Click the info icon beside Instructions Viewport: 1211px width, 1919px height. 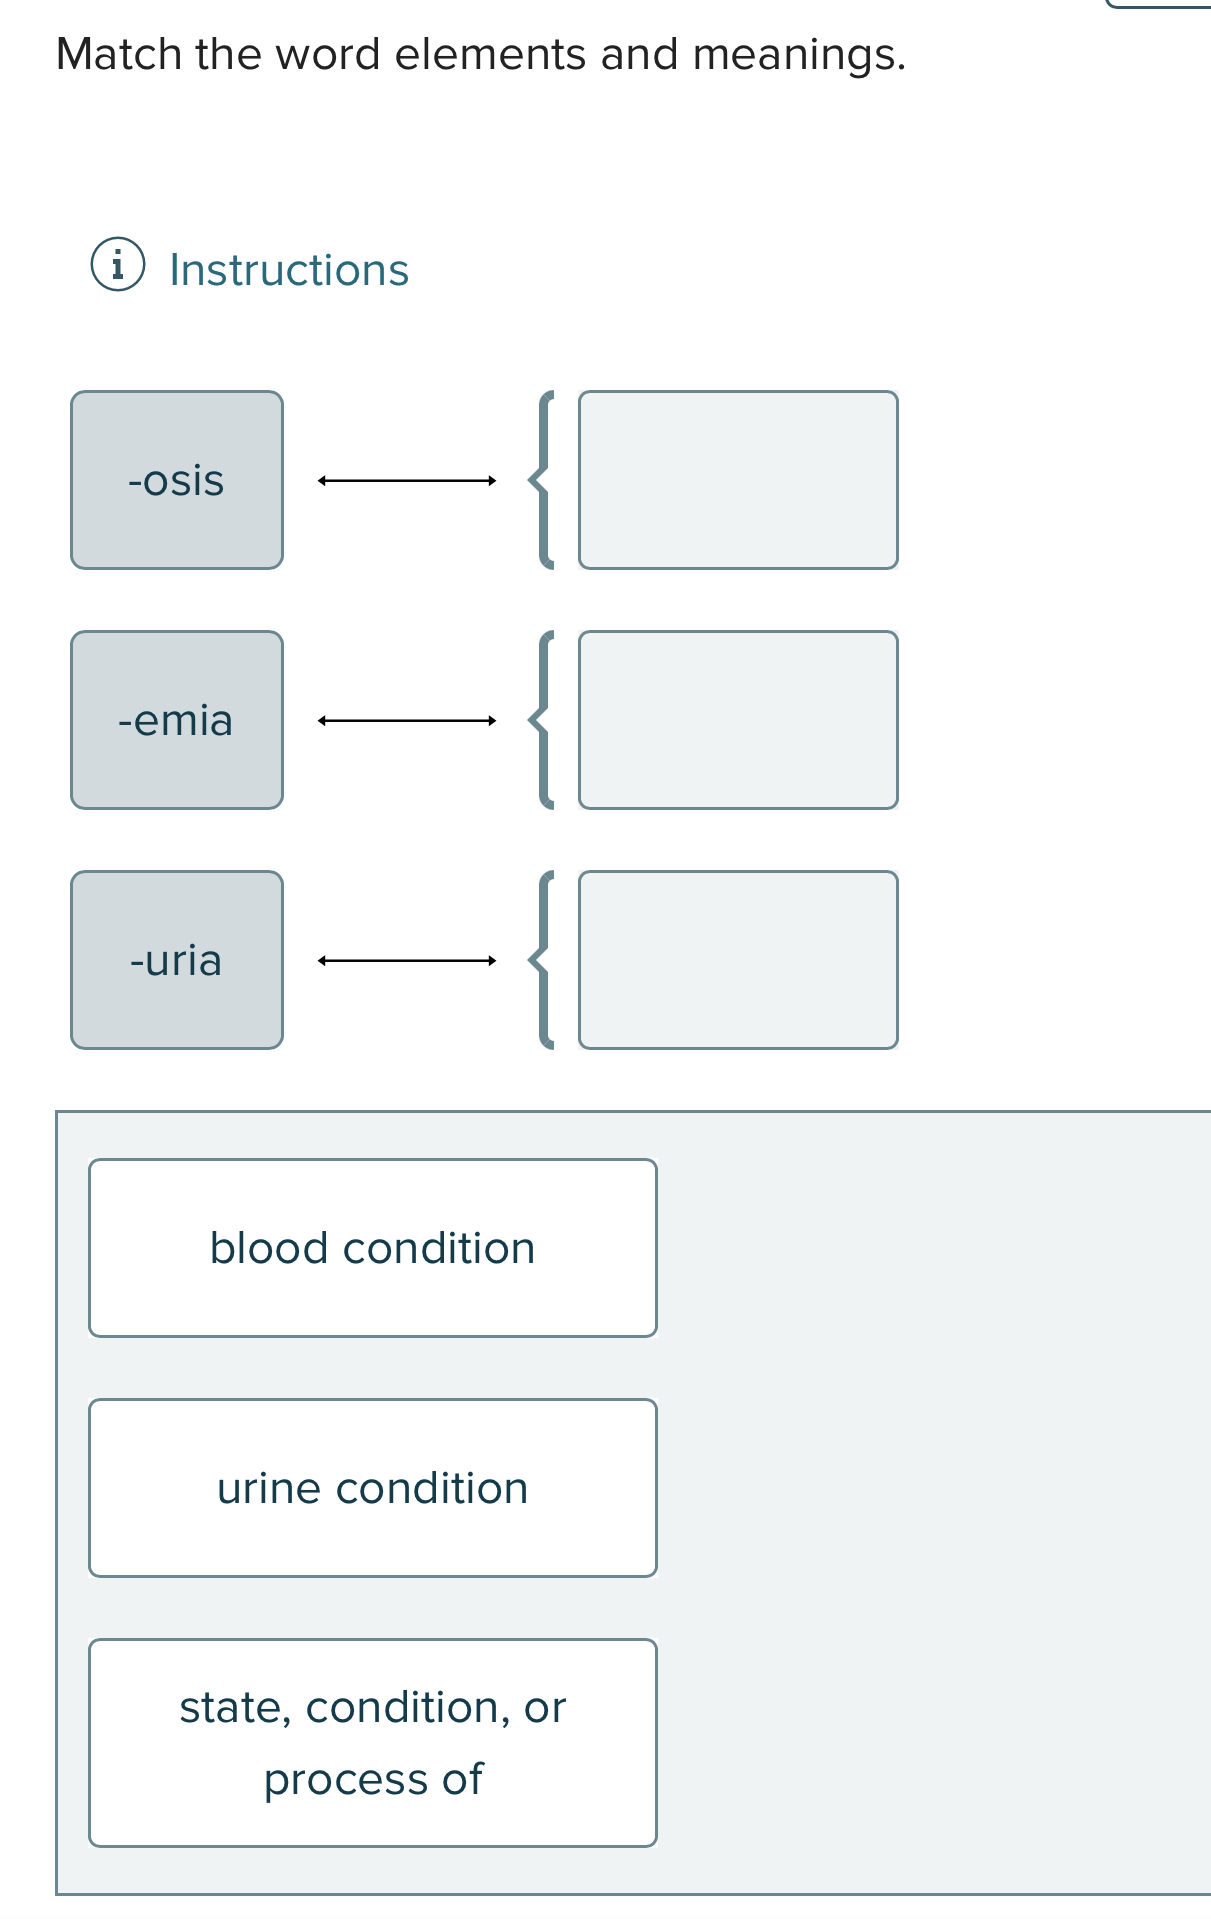point(117,266)
